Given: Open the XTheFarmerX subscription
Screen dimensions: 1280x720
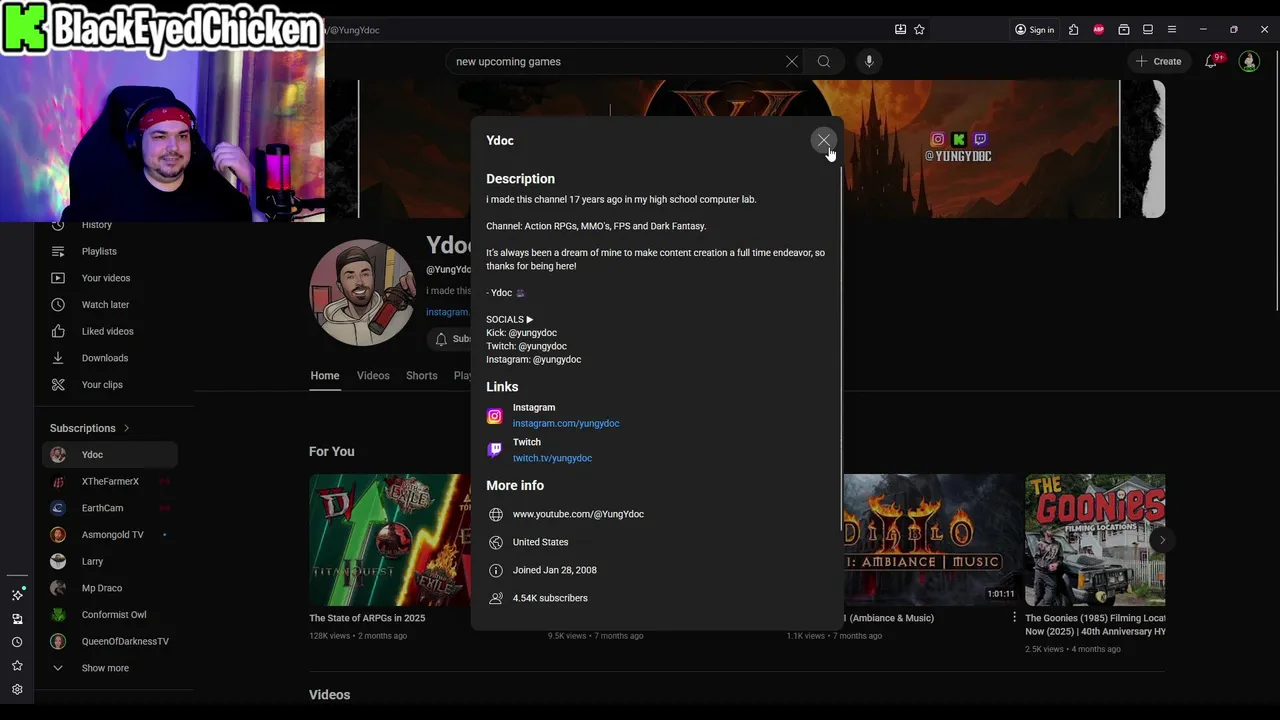Looking at the screenshot, I should 110,481.
